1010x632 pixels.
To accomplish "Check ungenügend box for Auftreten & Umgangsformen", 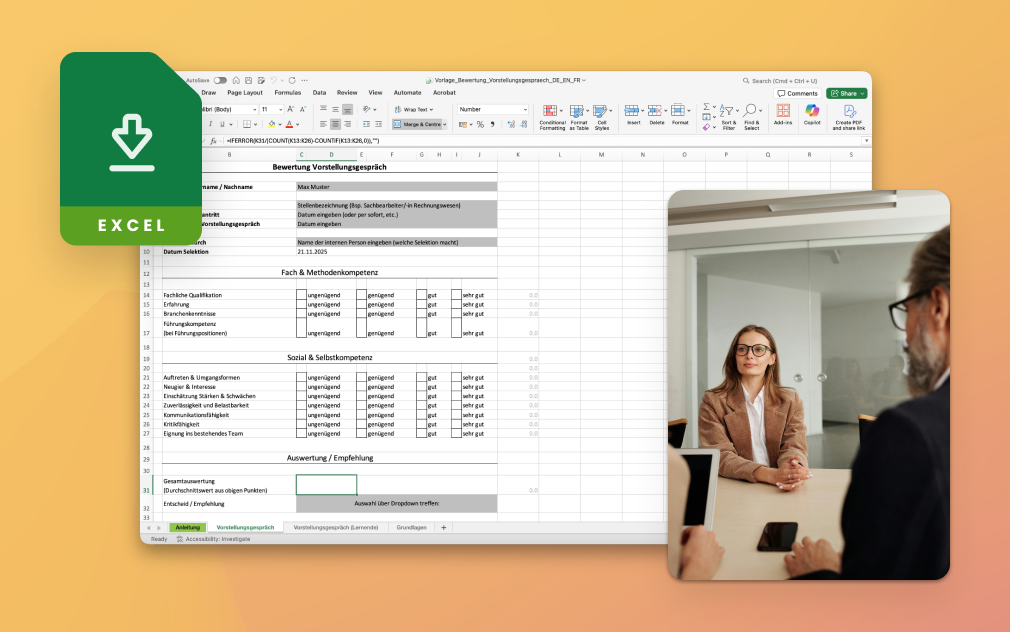I will pos(301,378).
